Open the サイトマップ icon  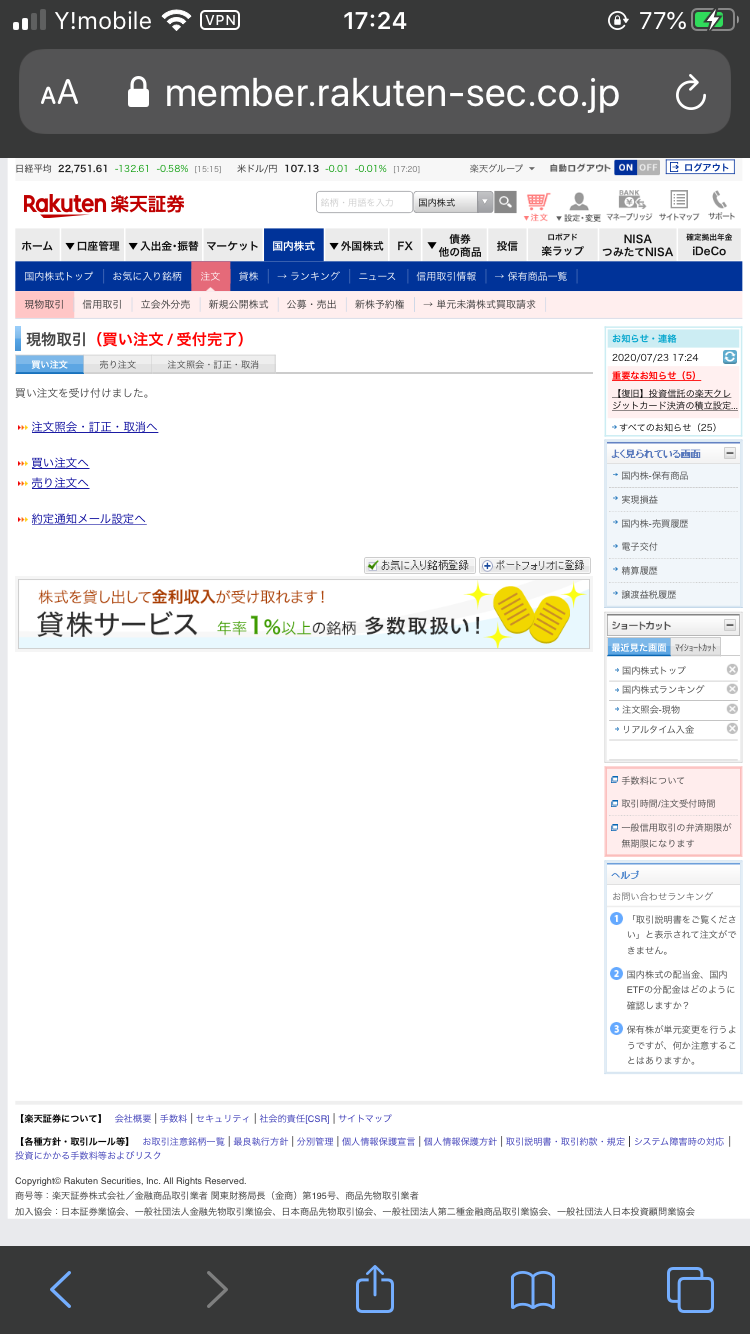pyautogui.click(x=679, y=206)
